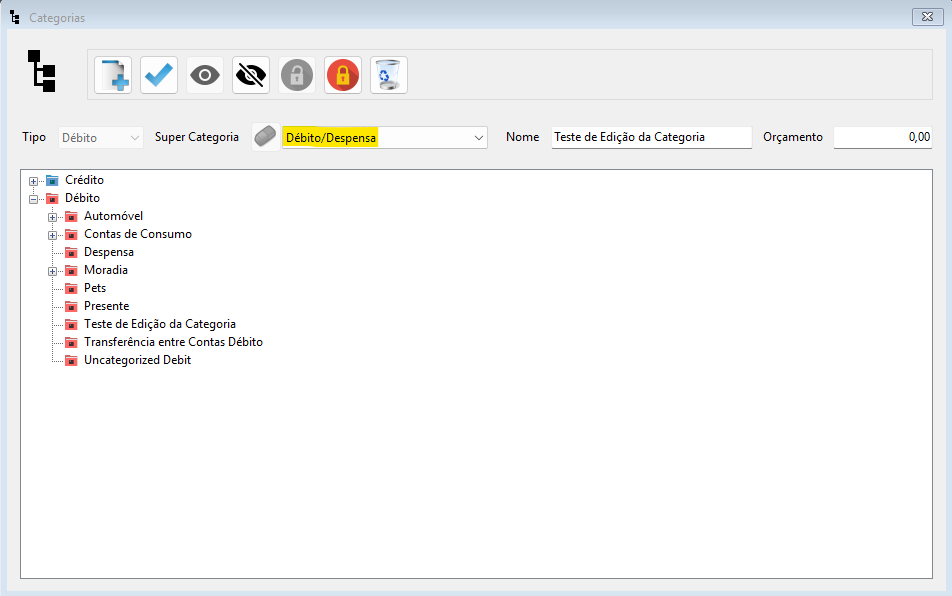Click the Orçamento value field
Image resolution: width=952 pixels, height=596 pixels.
[882, 137]
